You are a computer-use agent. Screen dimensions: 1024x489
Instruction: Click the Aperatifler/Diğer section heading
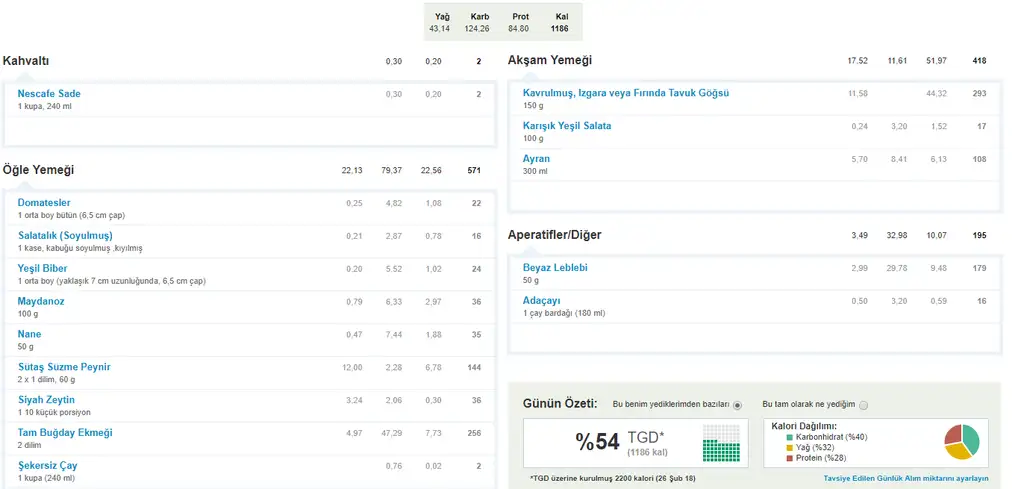[555, 236]
